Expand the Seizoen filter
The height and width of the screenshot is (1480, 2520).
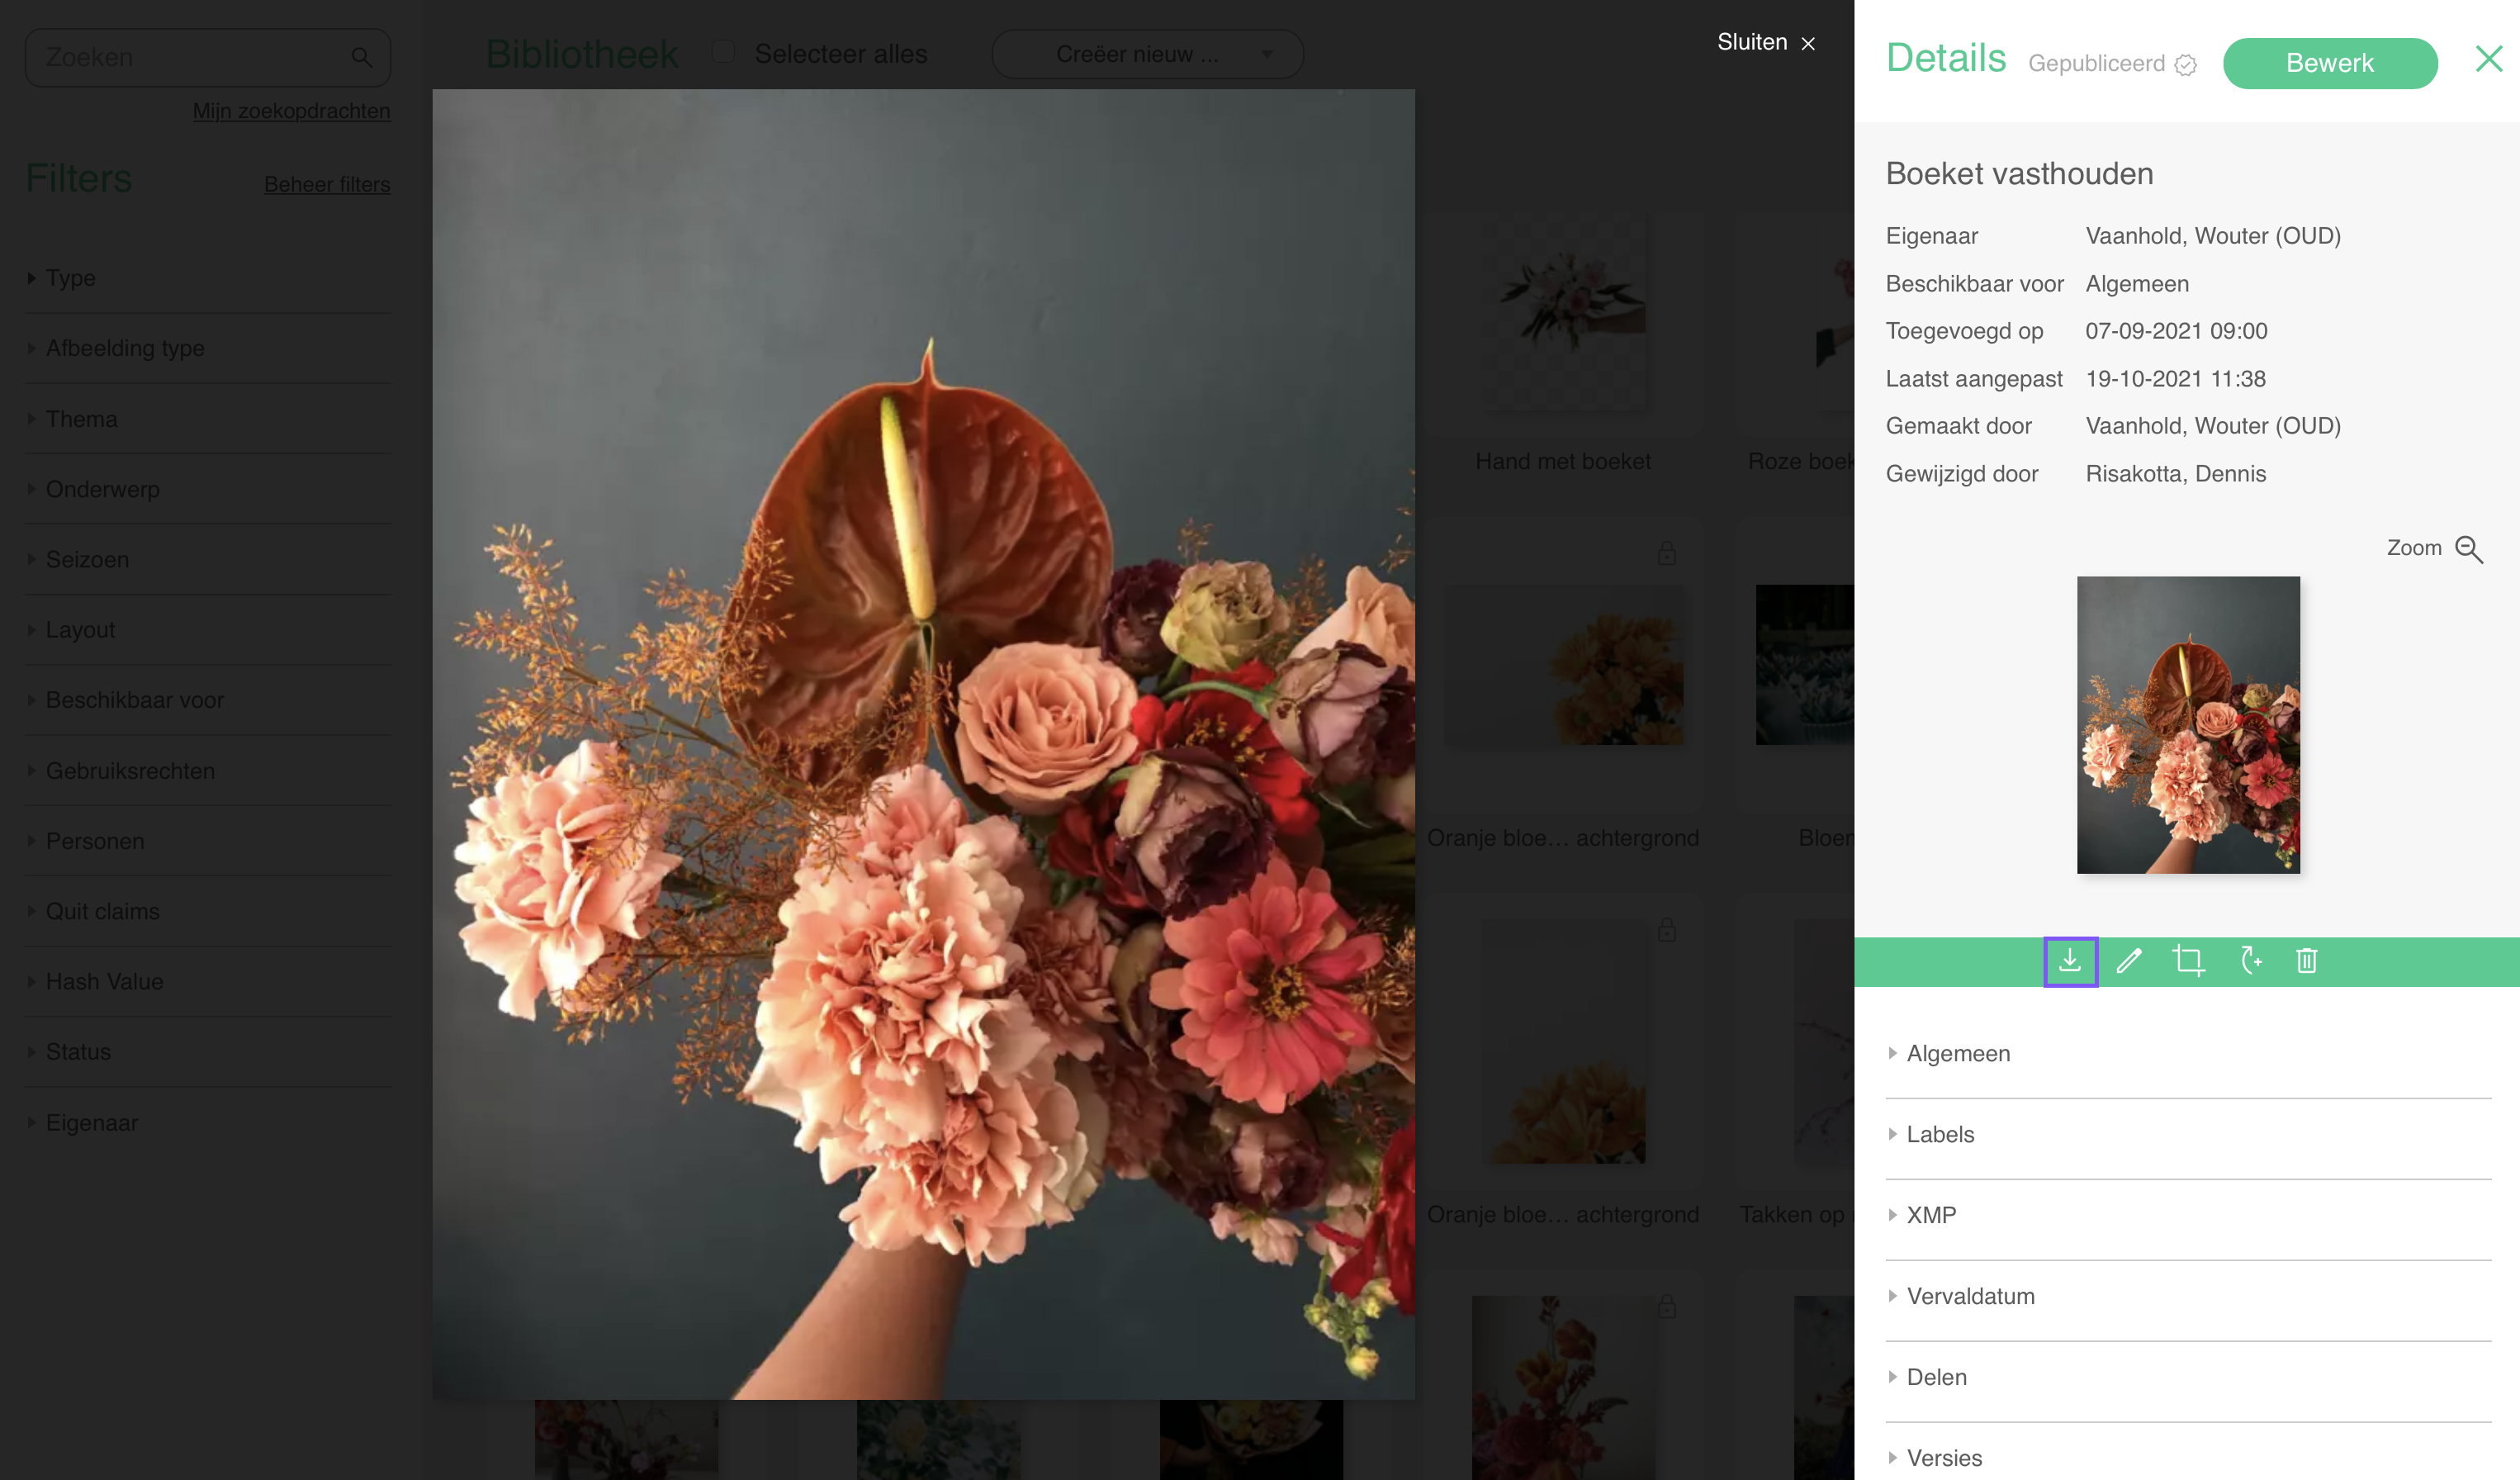(x=208, y=559)
